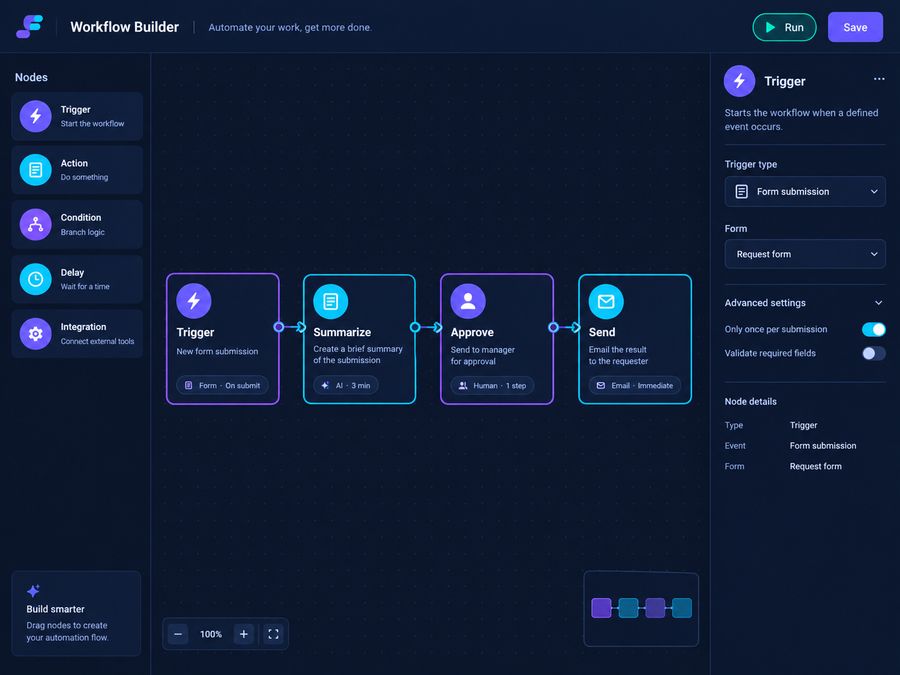Zoom in with the plus button

(244, 634)
